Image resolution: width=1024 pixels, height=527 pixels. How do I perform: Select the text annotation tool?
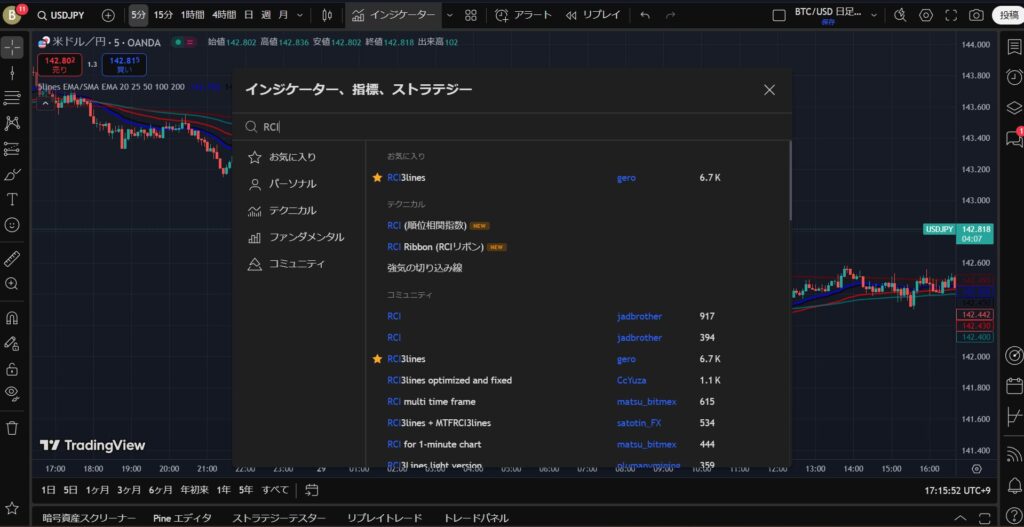coord(12,199)
